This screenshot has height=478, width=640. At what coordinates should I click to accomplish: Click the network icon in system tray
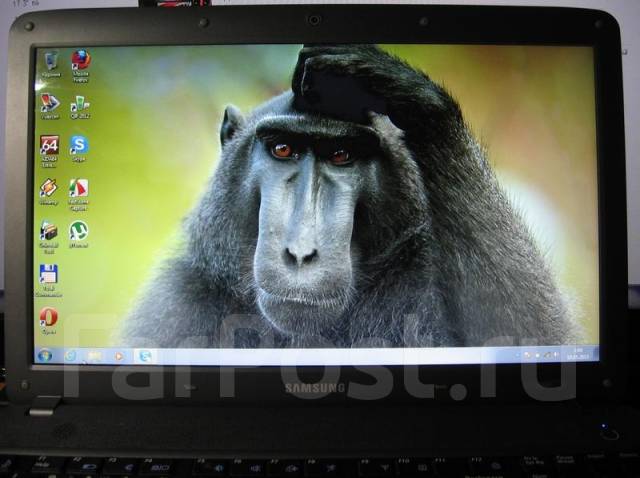545,354
